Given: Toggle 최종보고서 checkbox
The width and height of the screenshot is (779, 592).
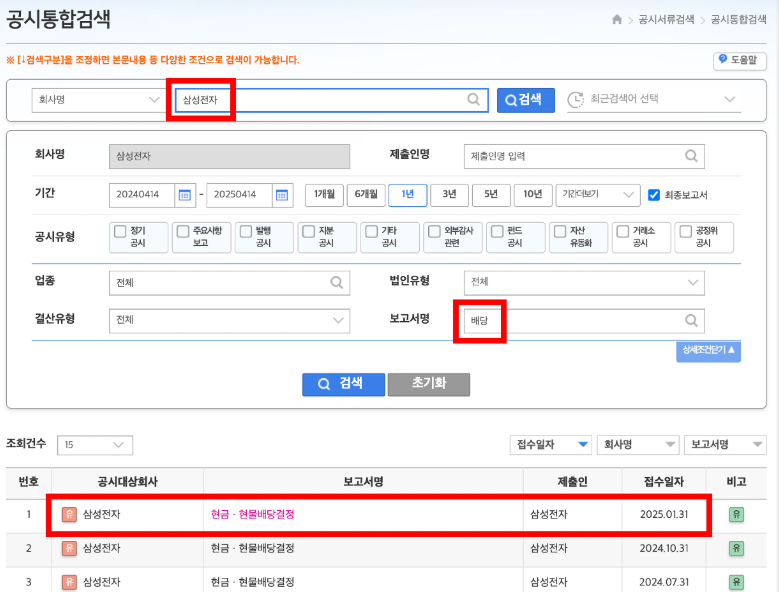Looking at the screenshot, I should pos(654,195).
